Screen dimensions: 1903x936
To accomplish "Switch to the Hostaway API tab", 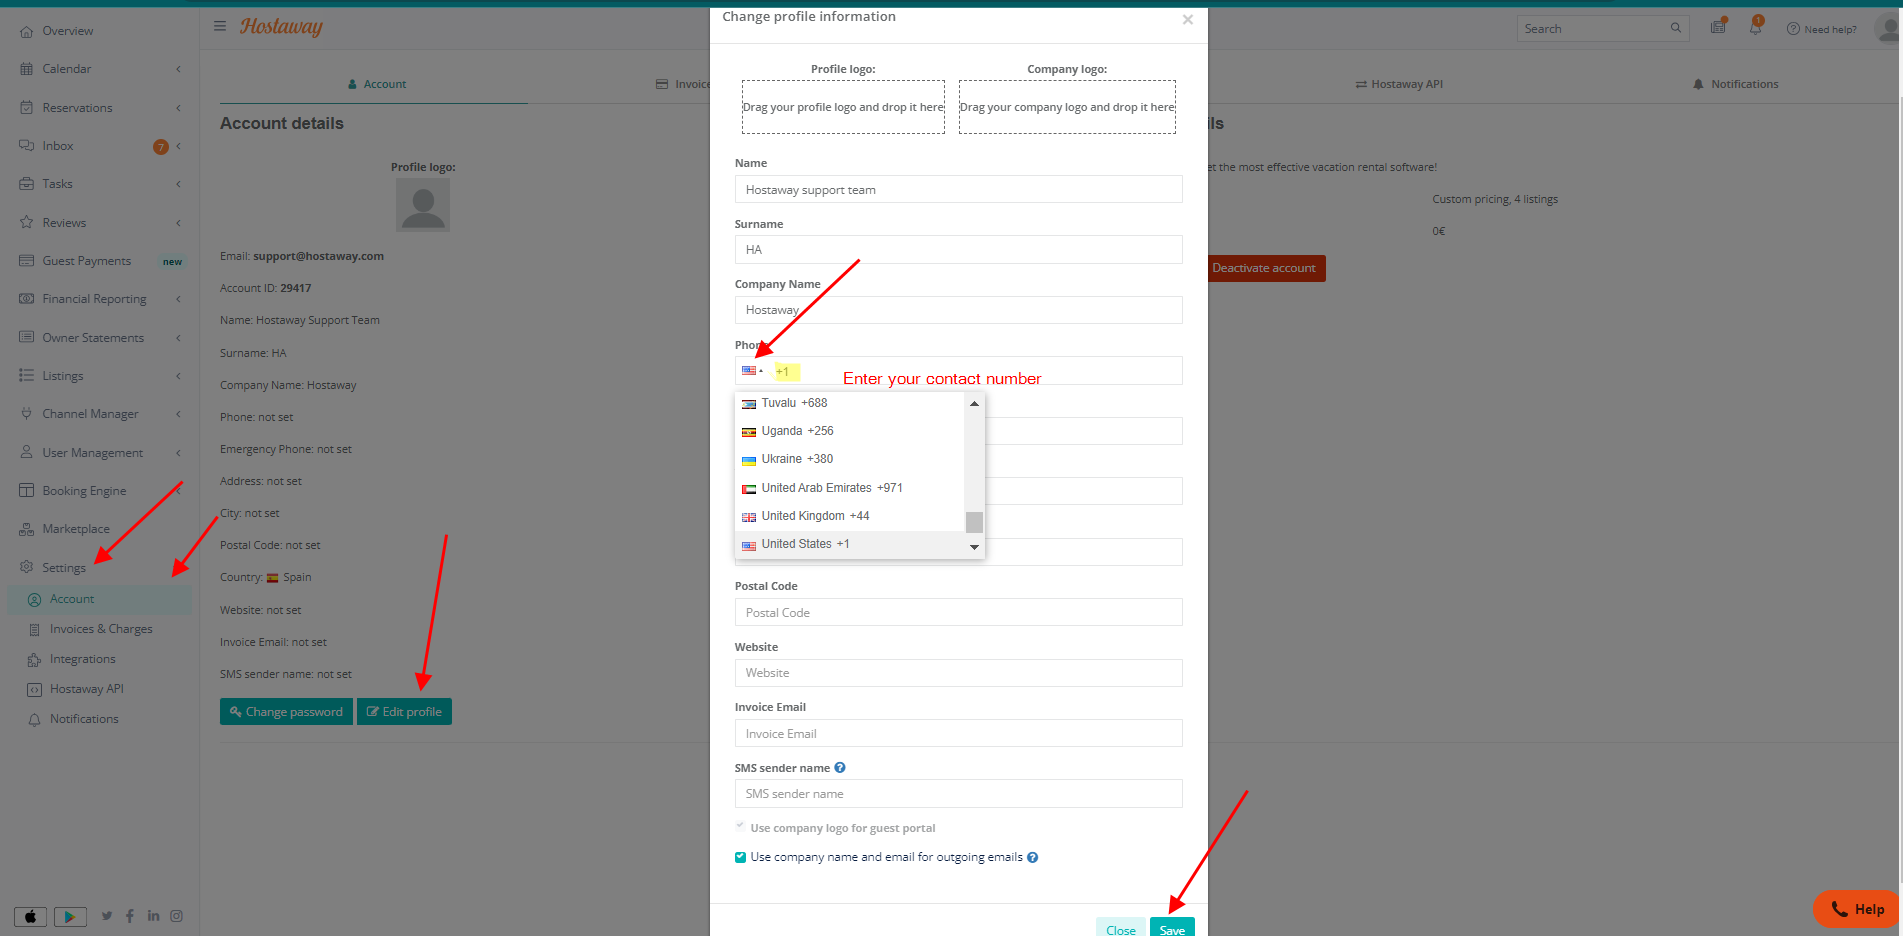I will pyautogui.click(x=1398, y=84).
